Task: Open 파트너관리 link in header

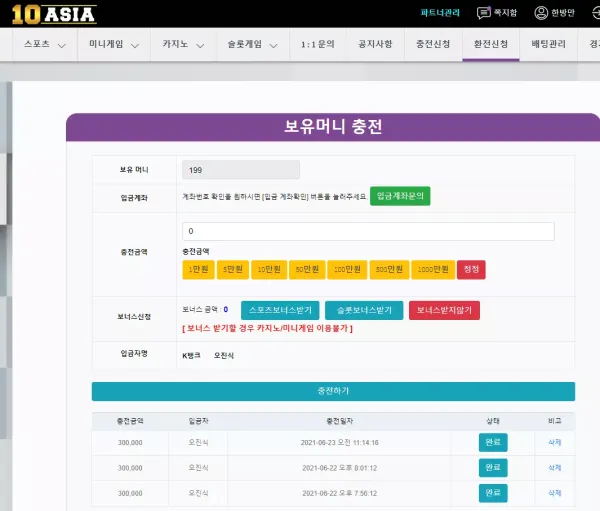Action: coord(440,13)
